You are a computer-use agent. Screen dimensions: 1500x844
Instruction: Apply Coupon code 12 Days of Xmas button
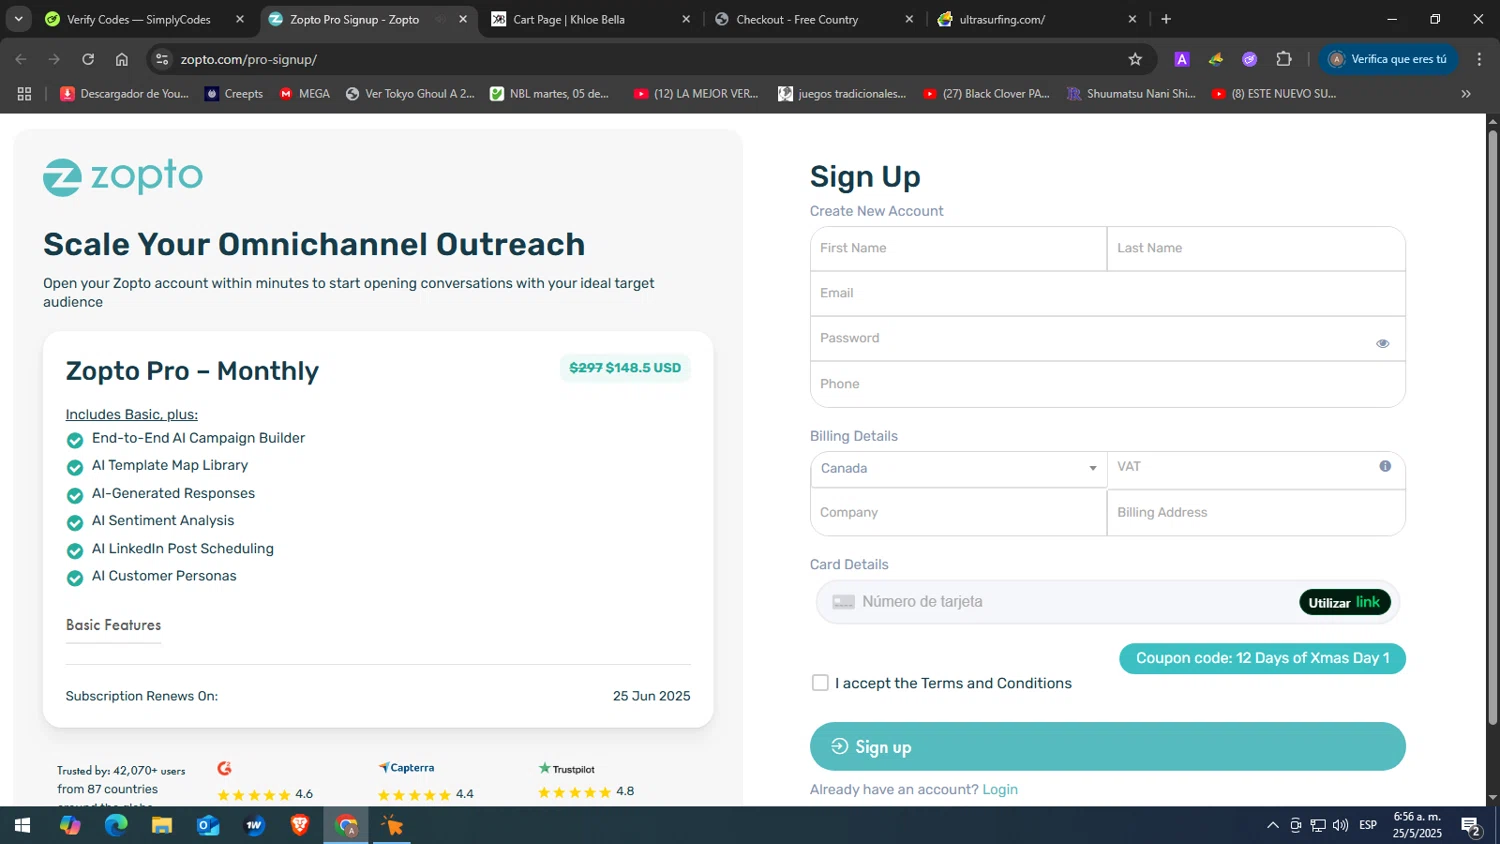click(x=1262, y=659)
